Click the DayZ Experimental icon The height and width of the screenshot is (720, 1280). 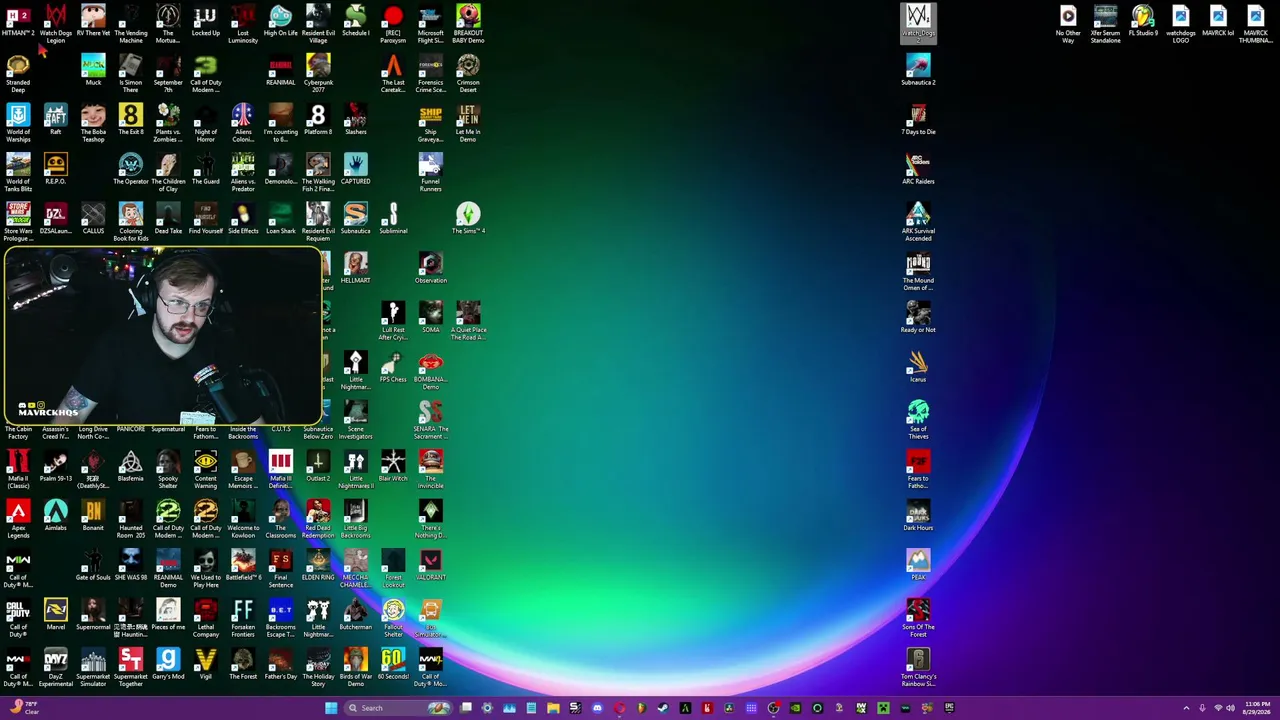(x=55, y=667)
